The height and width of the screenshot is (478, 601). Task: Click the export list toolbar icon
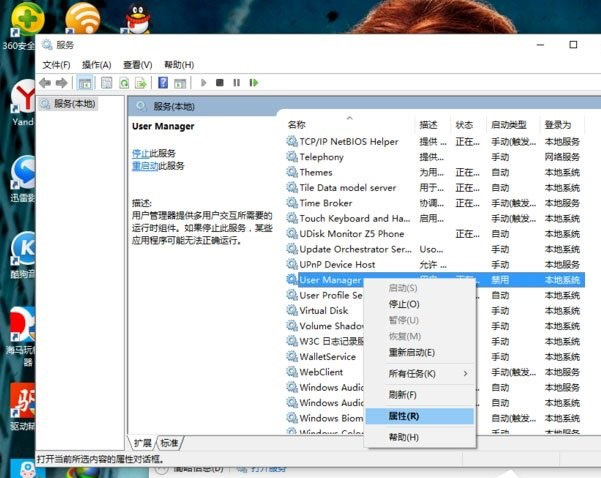point(143,83)
